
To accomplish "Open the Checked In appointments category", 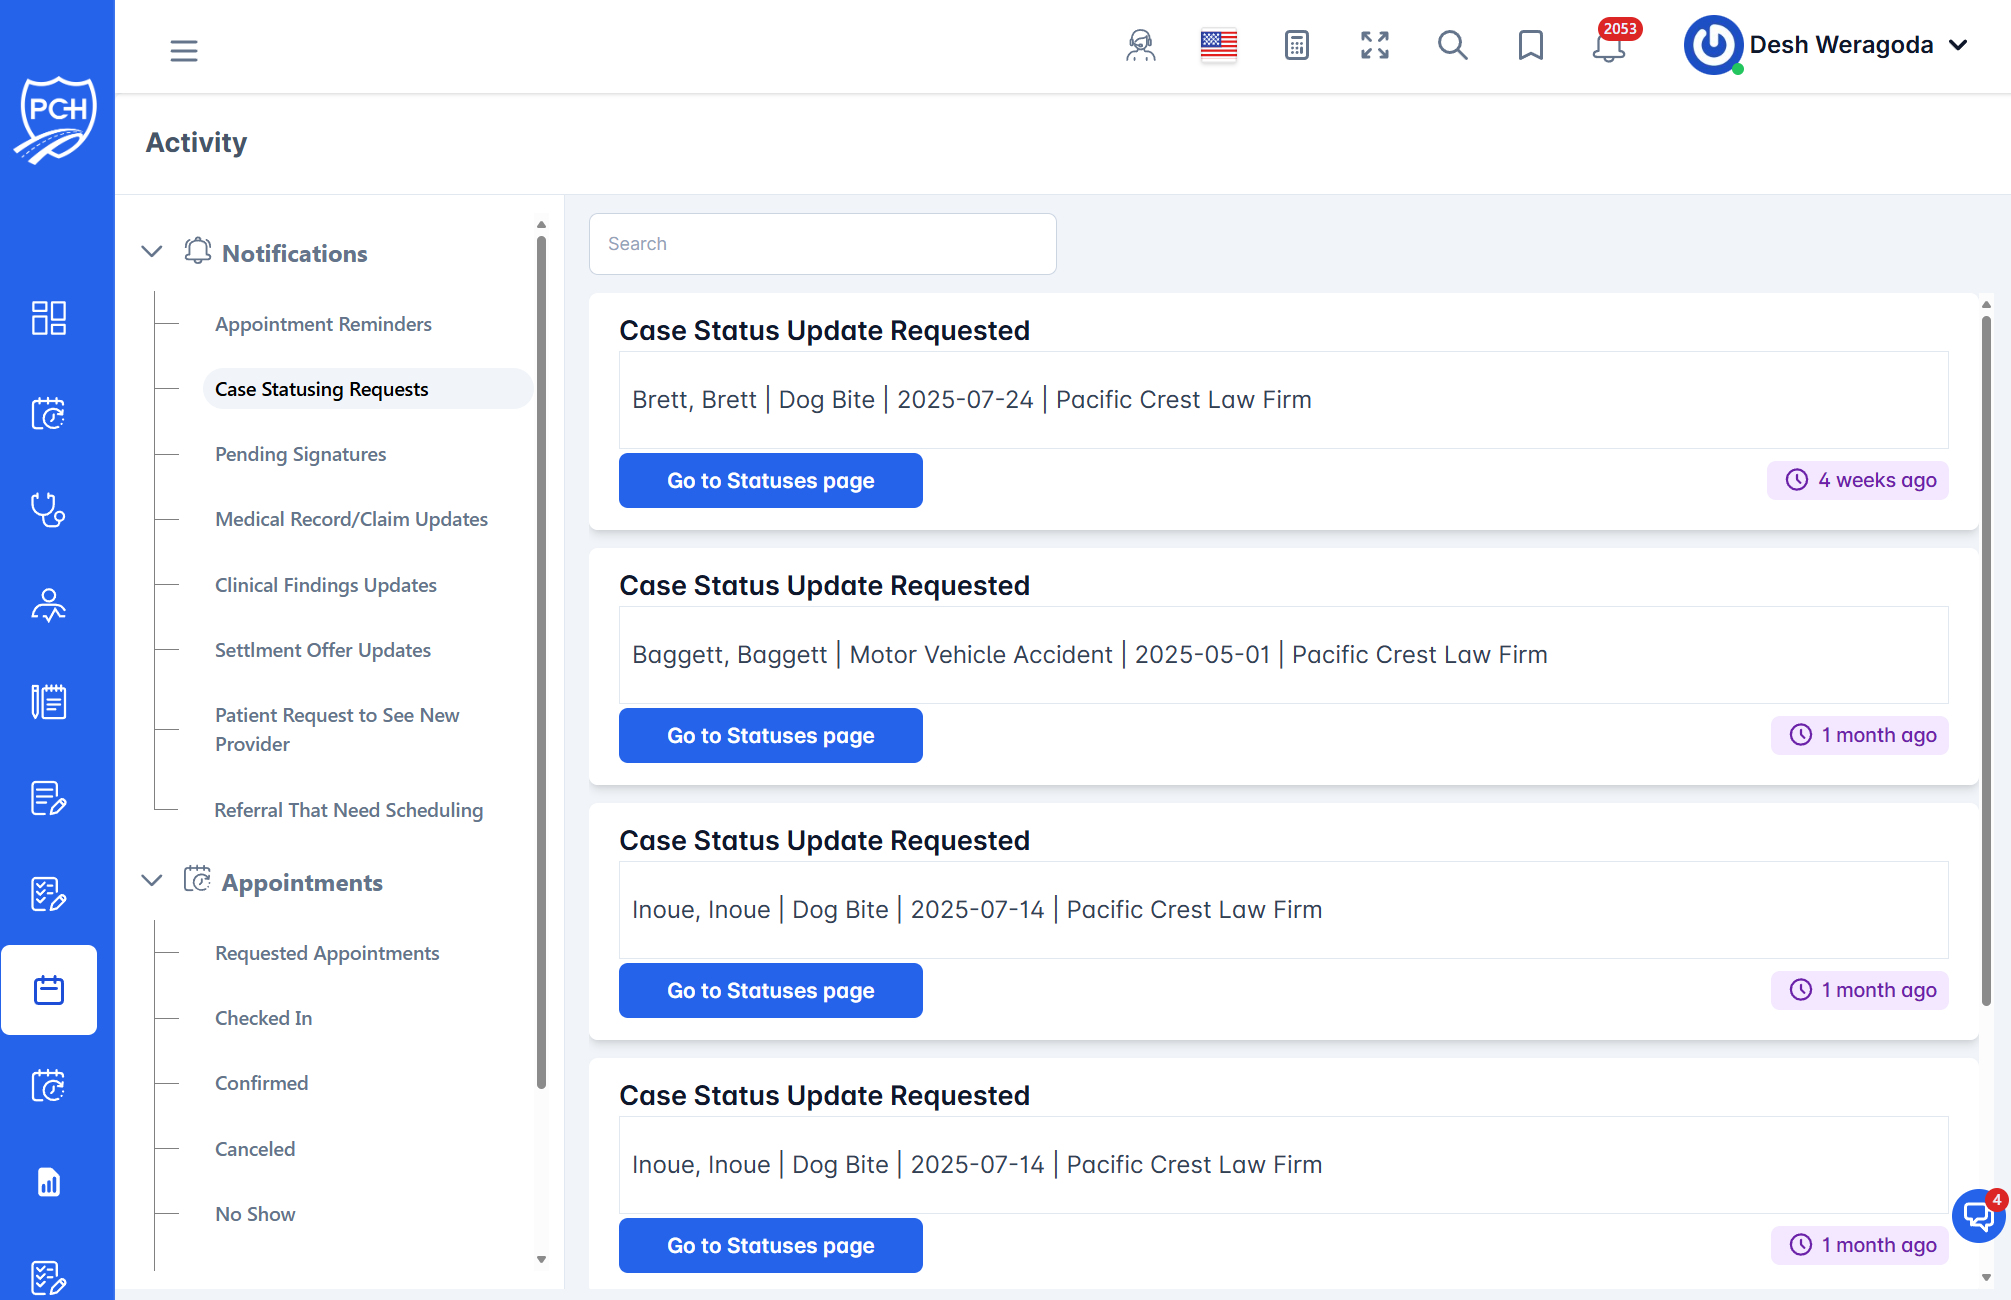I will [x=263, y=1017].
